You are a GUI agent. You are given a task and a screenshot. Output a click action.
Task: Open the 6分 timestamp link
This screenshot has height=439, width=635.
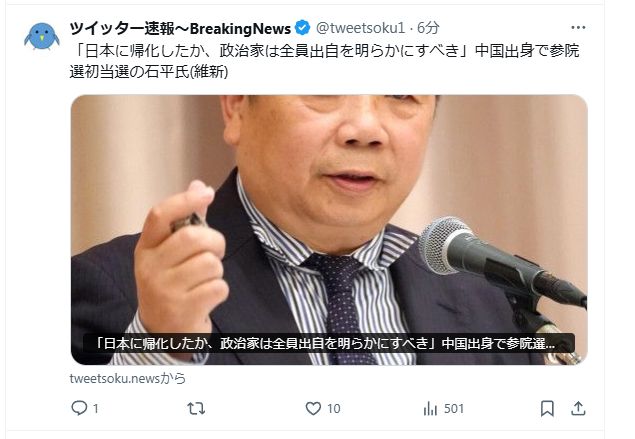(x=428, y=28)
